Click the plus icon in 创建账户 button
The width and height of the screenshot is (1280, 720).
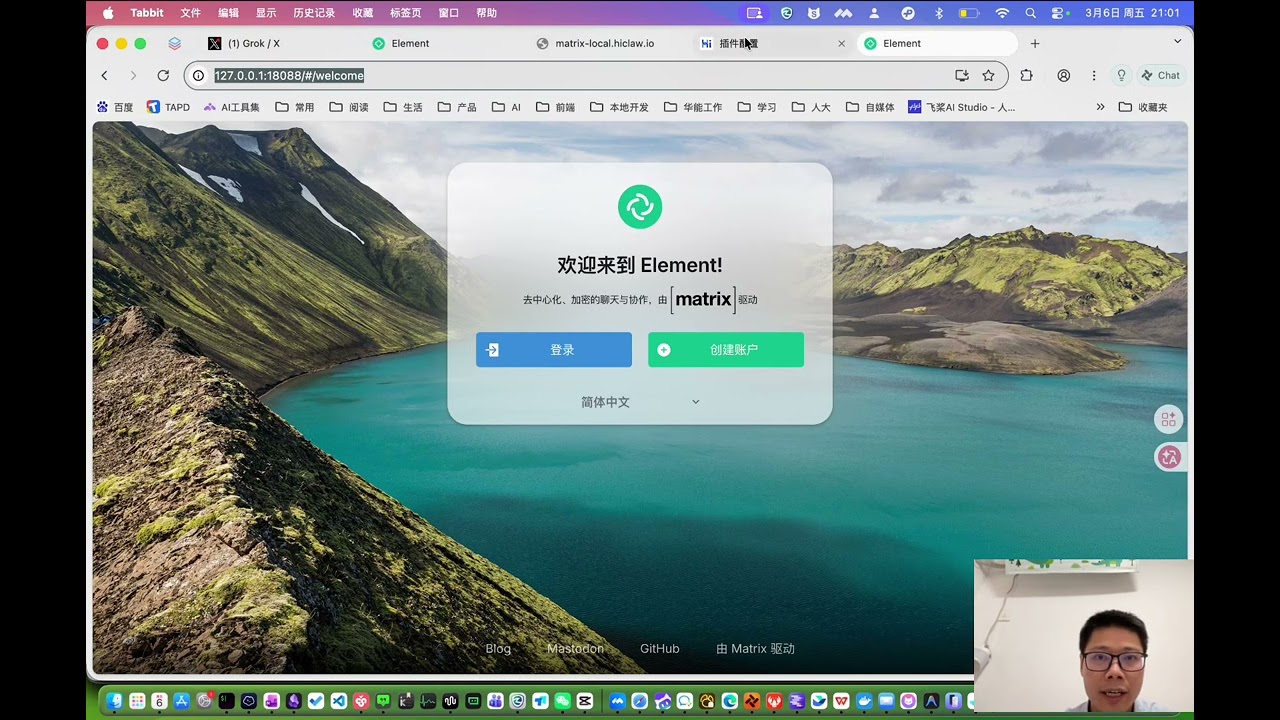click(x=664, y=350)
